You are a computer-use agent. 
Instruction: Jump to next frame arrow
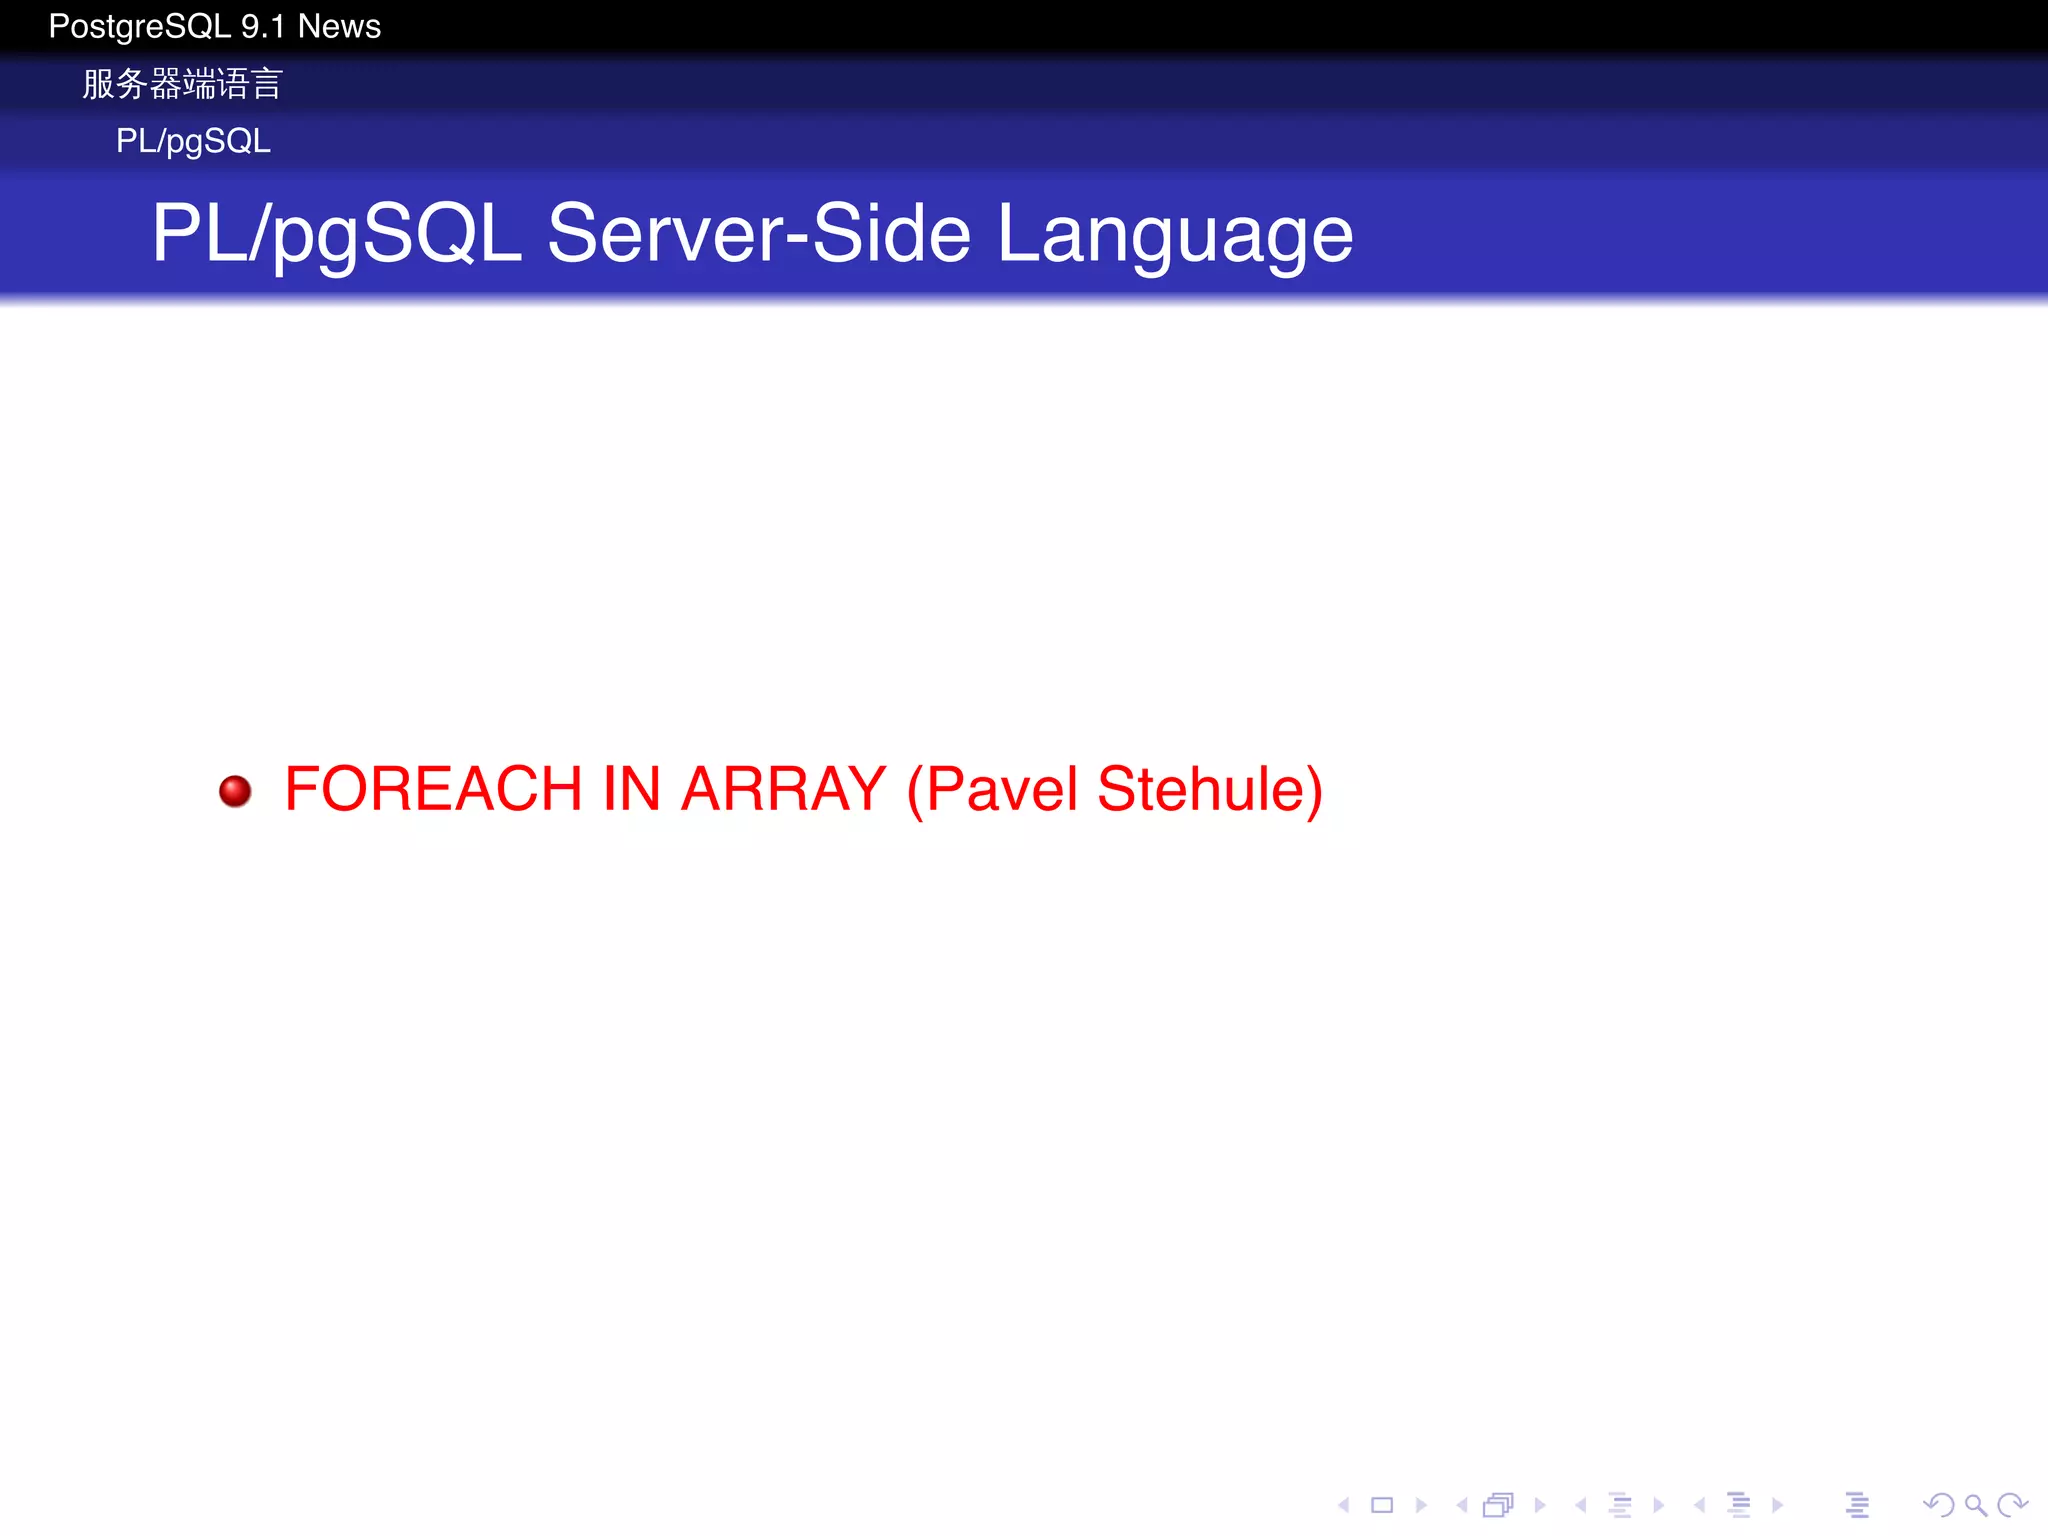point(1540,1505)
